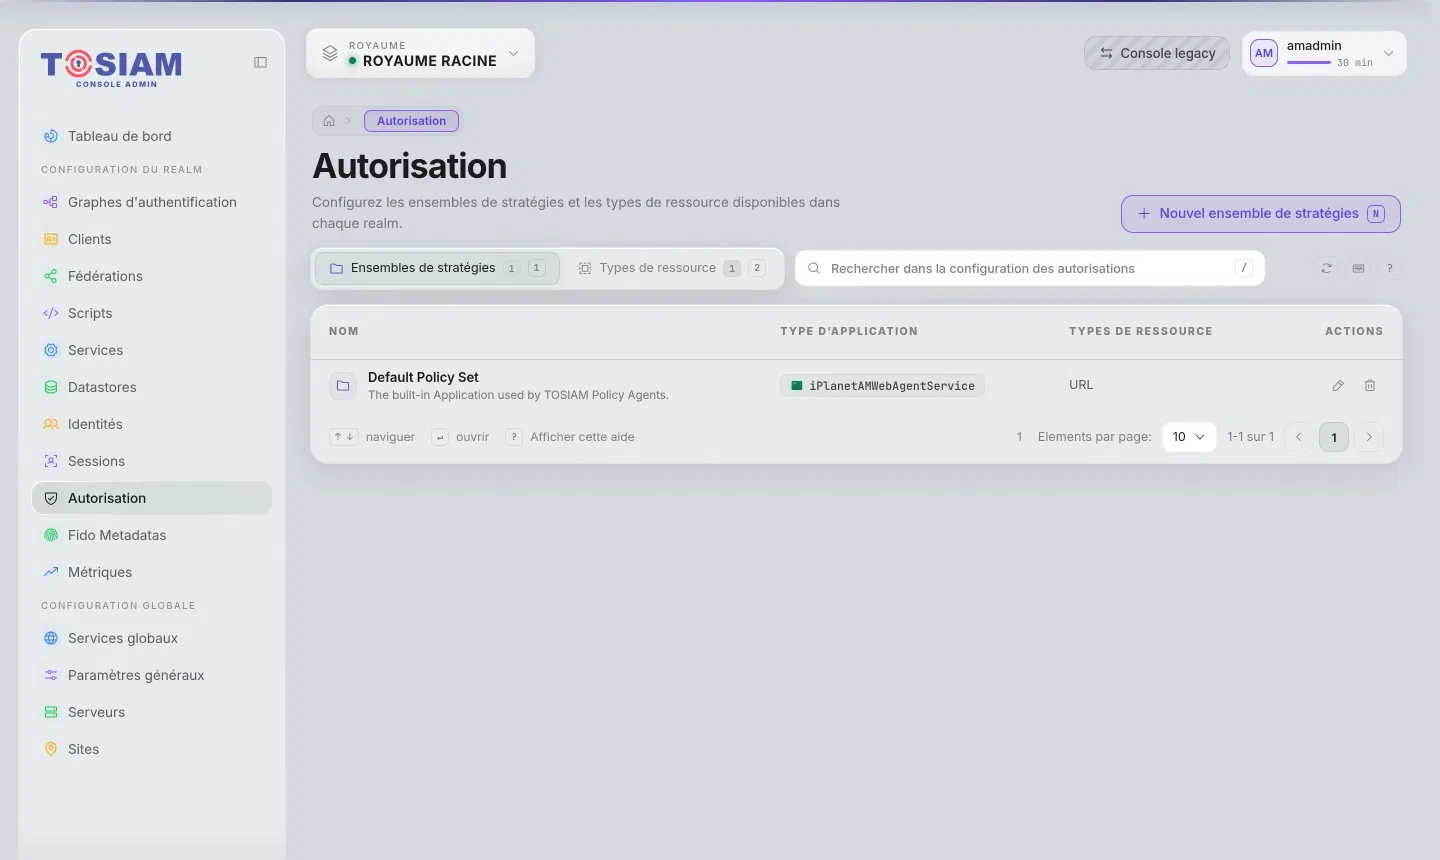Open the elements per page dropdown
Screen dimensions: 1440x860
pyautogui.click(x=1189, y=437)
